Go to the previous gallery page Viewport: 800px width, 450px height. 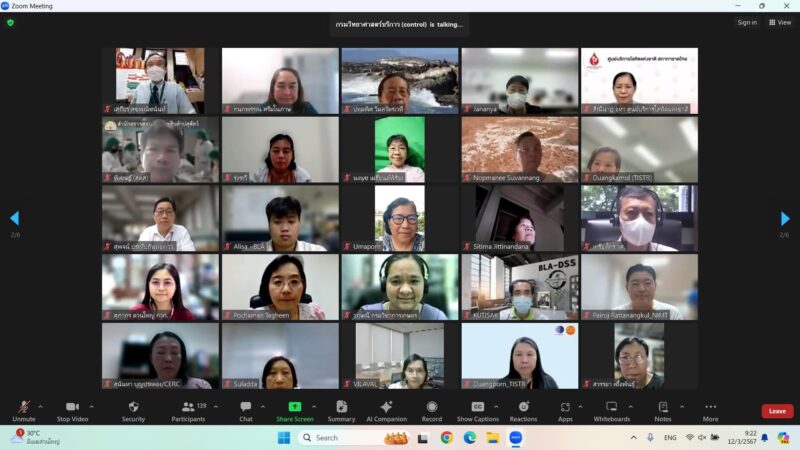pyautogui.click(x=15, y=218)
